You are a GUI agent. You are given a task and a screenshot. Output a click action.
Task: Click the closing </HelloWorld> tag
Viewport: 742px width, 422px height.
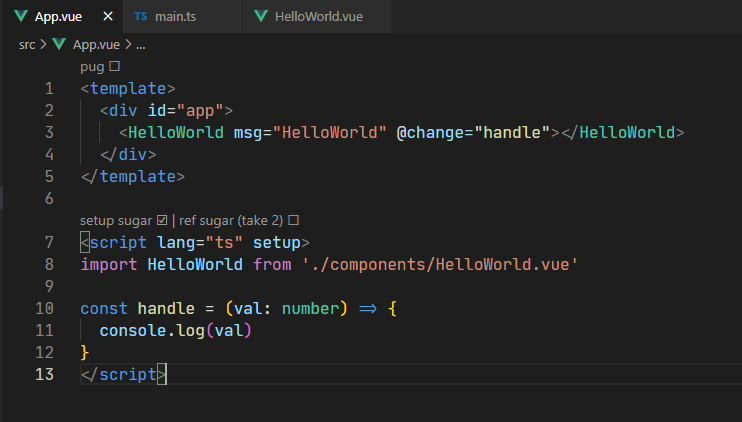623,132
